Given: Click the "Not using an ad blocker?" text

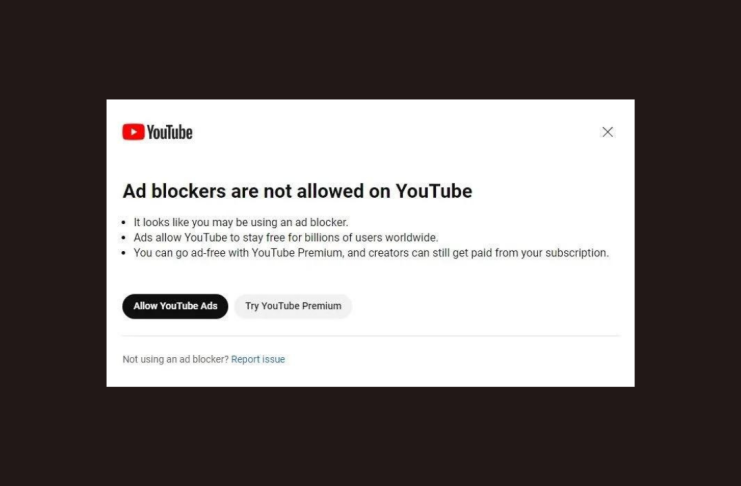Looking at the screenshot, I should point(175,359).
